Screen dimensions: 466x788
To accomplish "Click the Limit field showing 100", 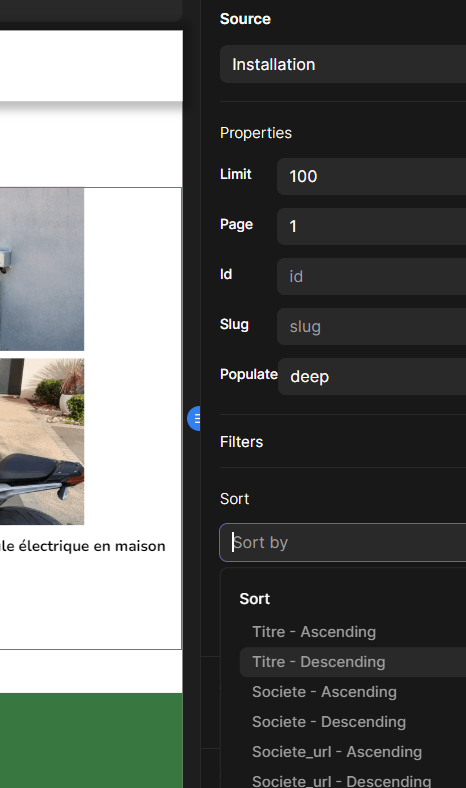I will click(371, 176).
